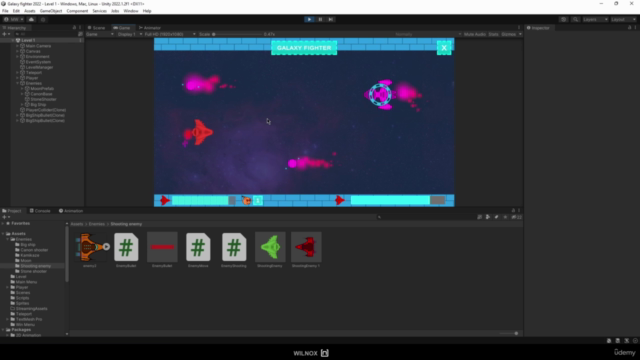Viewport: 640px width, 360px height.
Task: Select the LevelManager object
Action: click(x=39, y=67)
